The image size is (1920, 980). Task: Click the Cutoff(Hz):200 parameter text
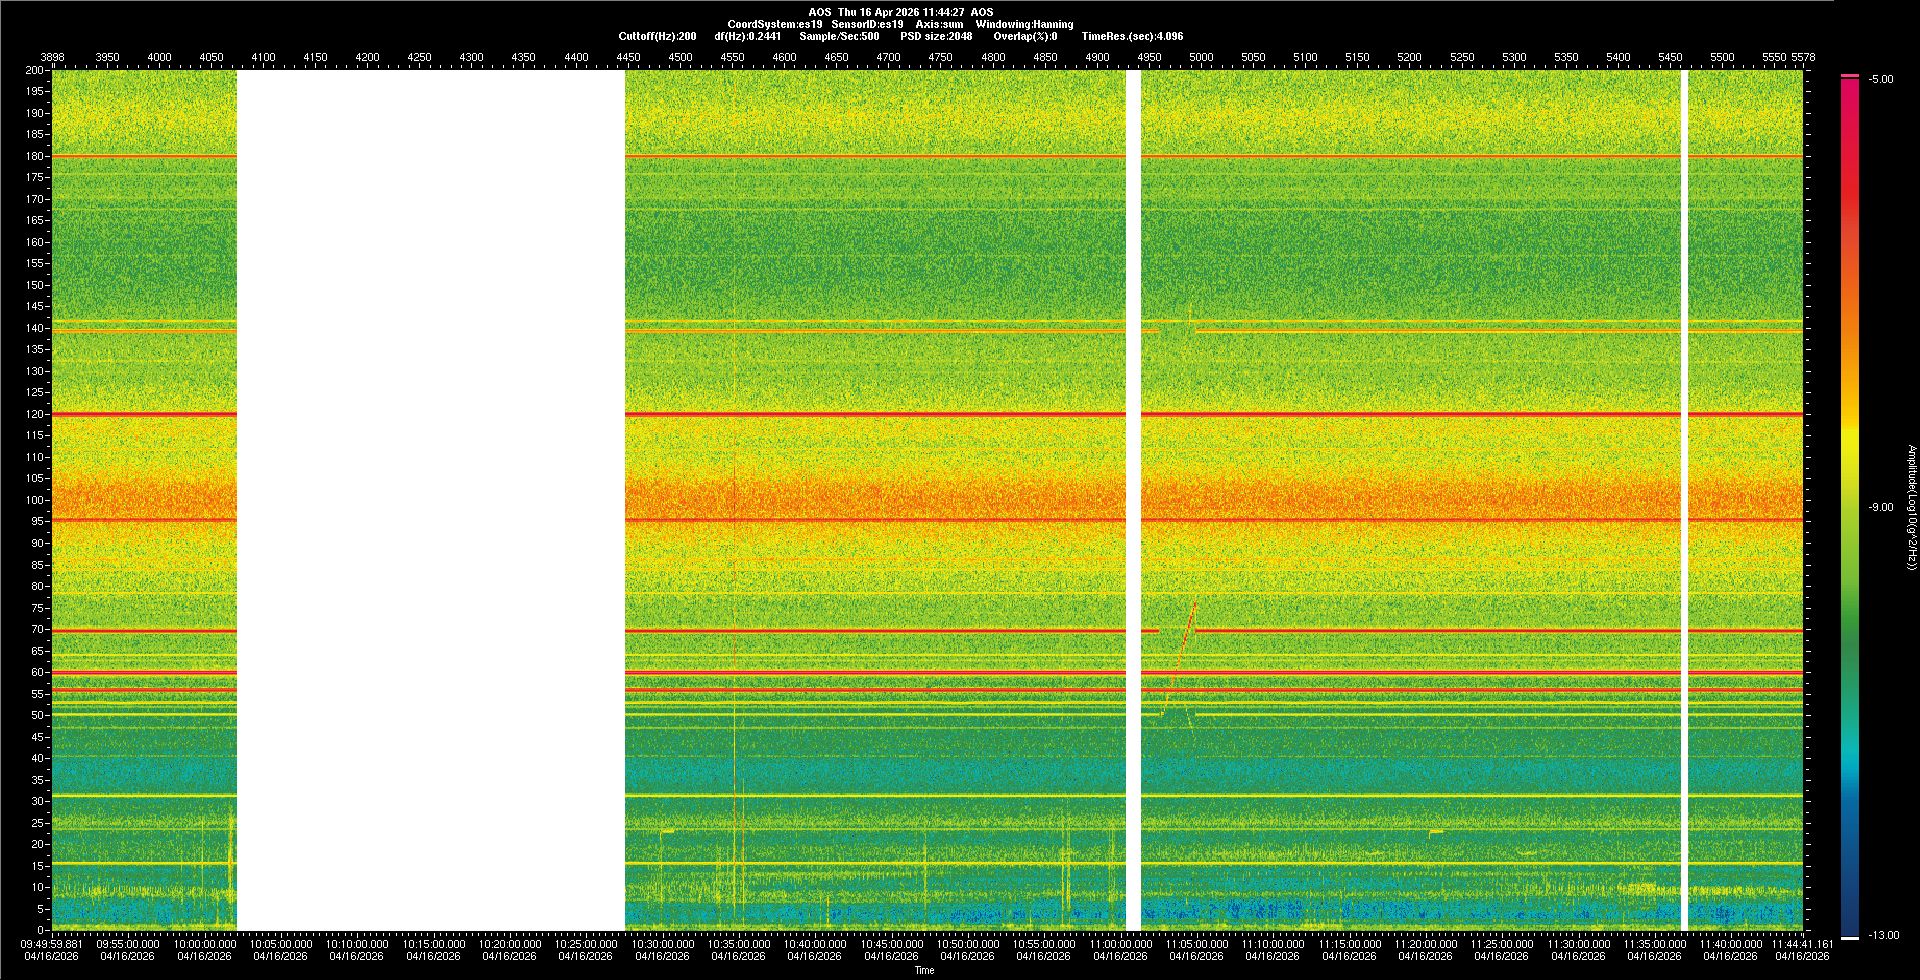tap(657, 36)
